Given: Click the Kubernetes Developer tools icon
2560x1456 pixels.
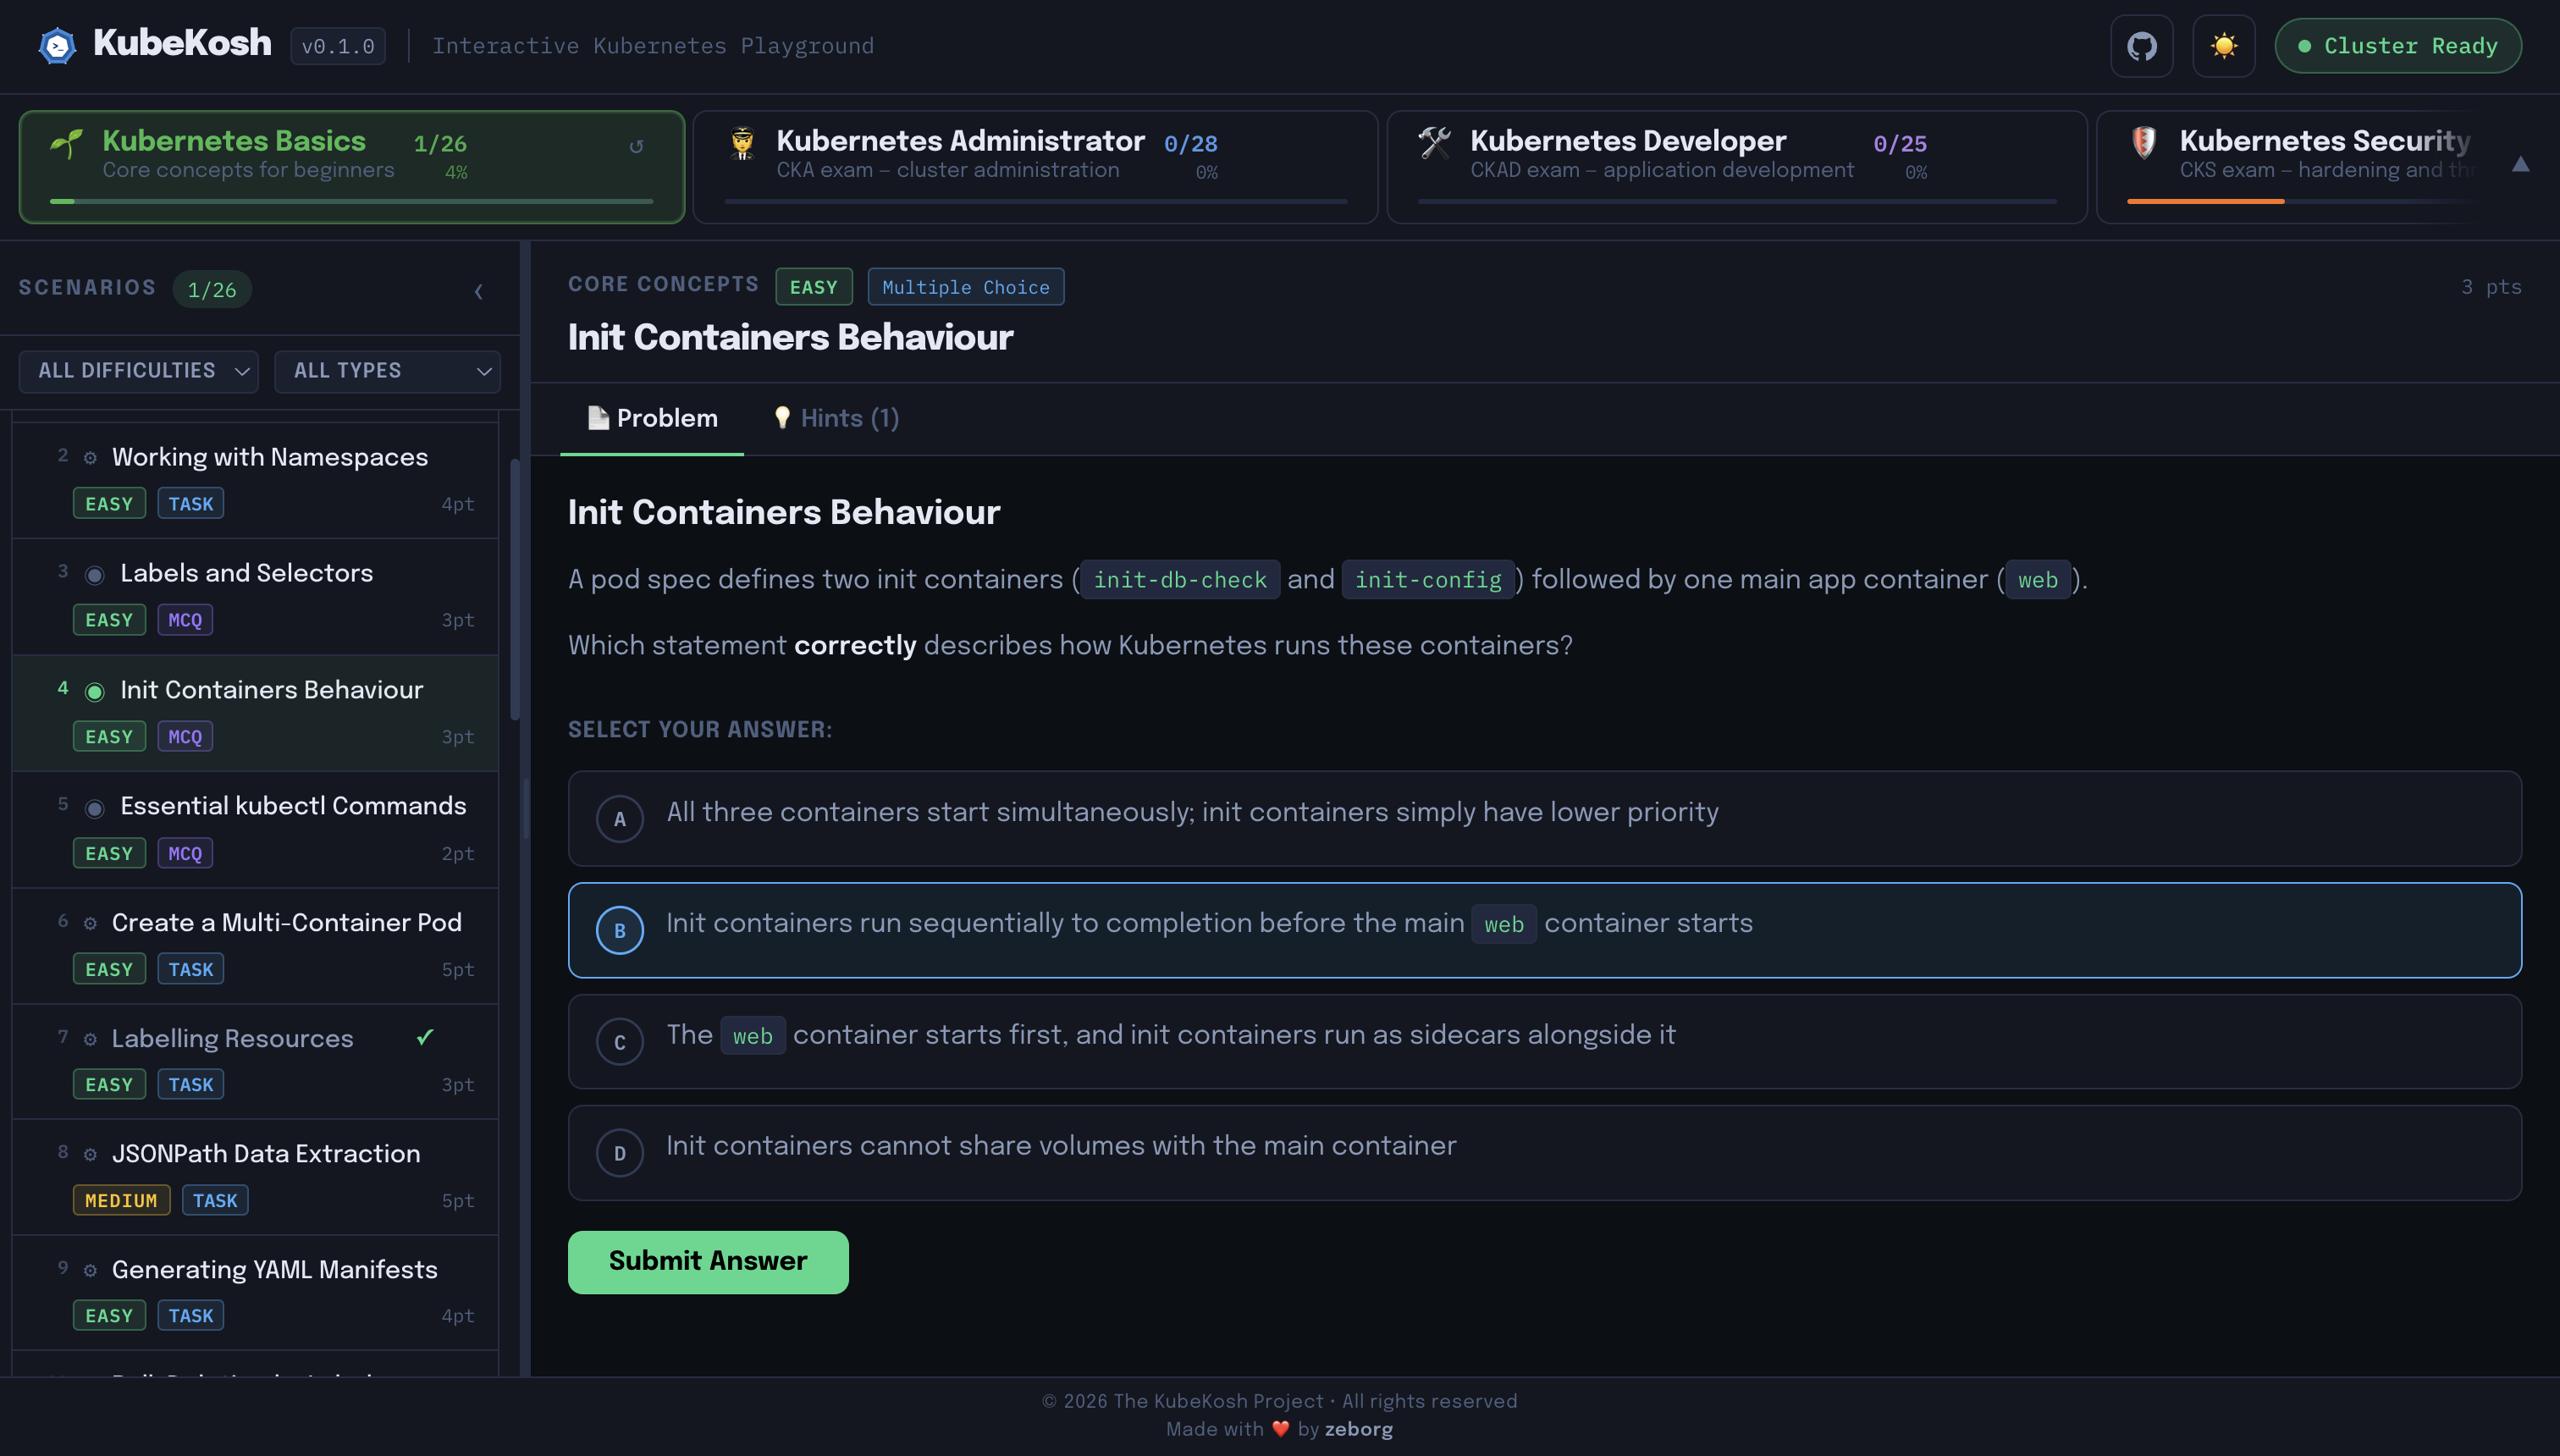Looking at the screenshot, I should tap(1435, 143).
